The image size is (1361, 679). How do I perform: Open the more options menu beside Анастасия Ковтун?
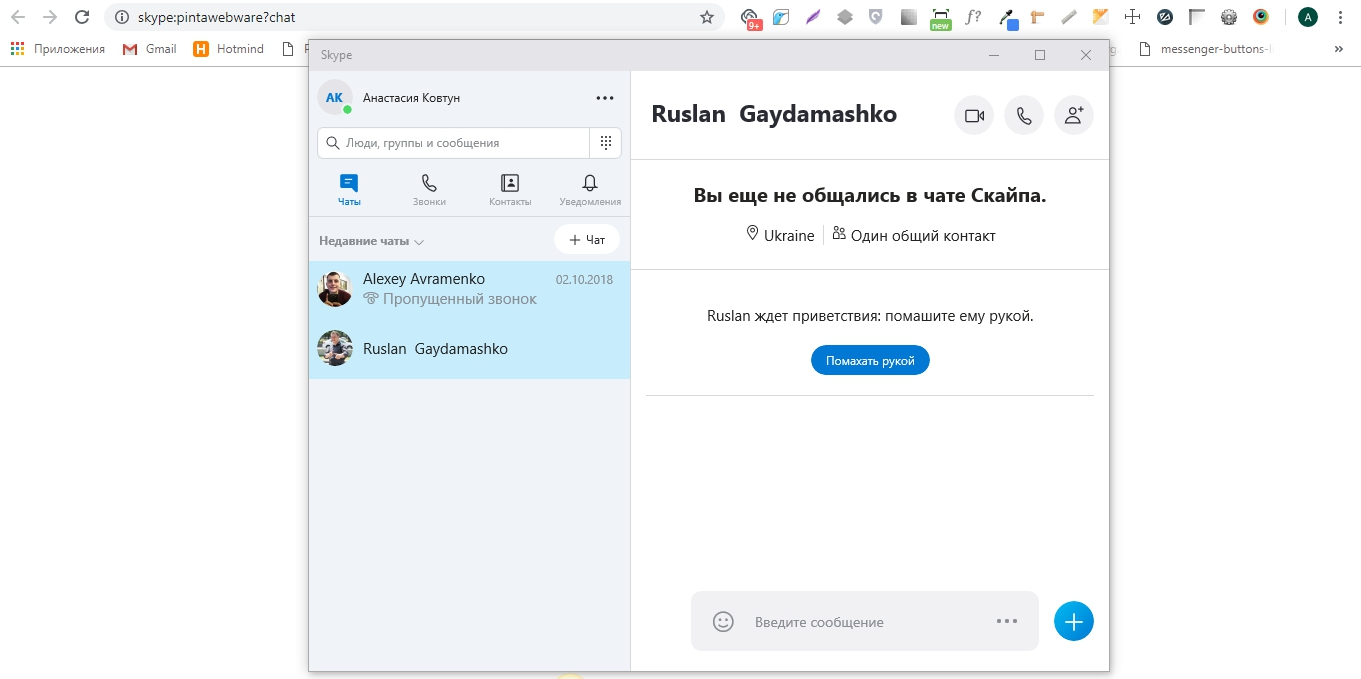pos(604,98)
